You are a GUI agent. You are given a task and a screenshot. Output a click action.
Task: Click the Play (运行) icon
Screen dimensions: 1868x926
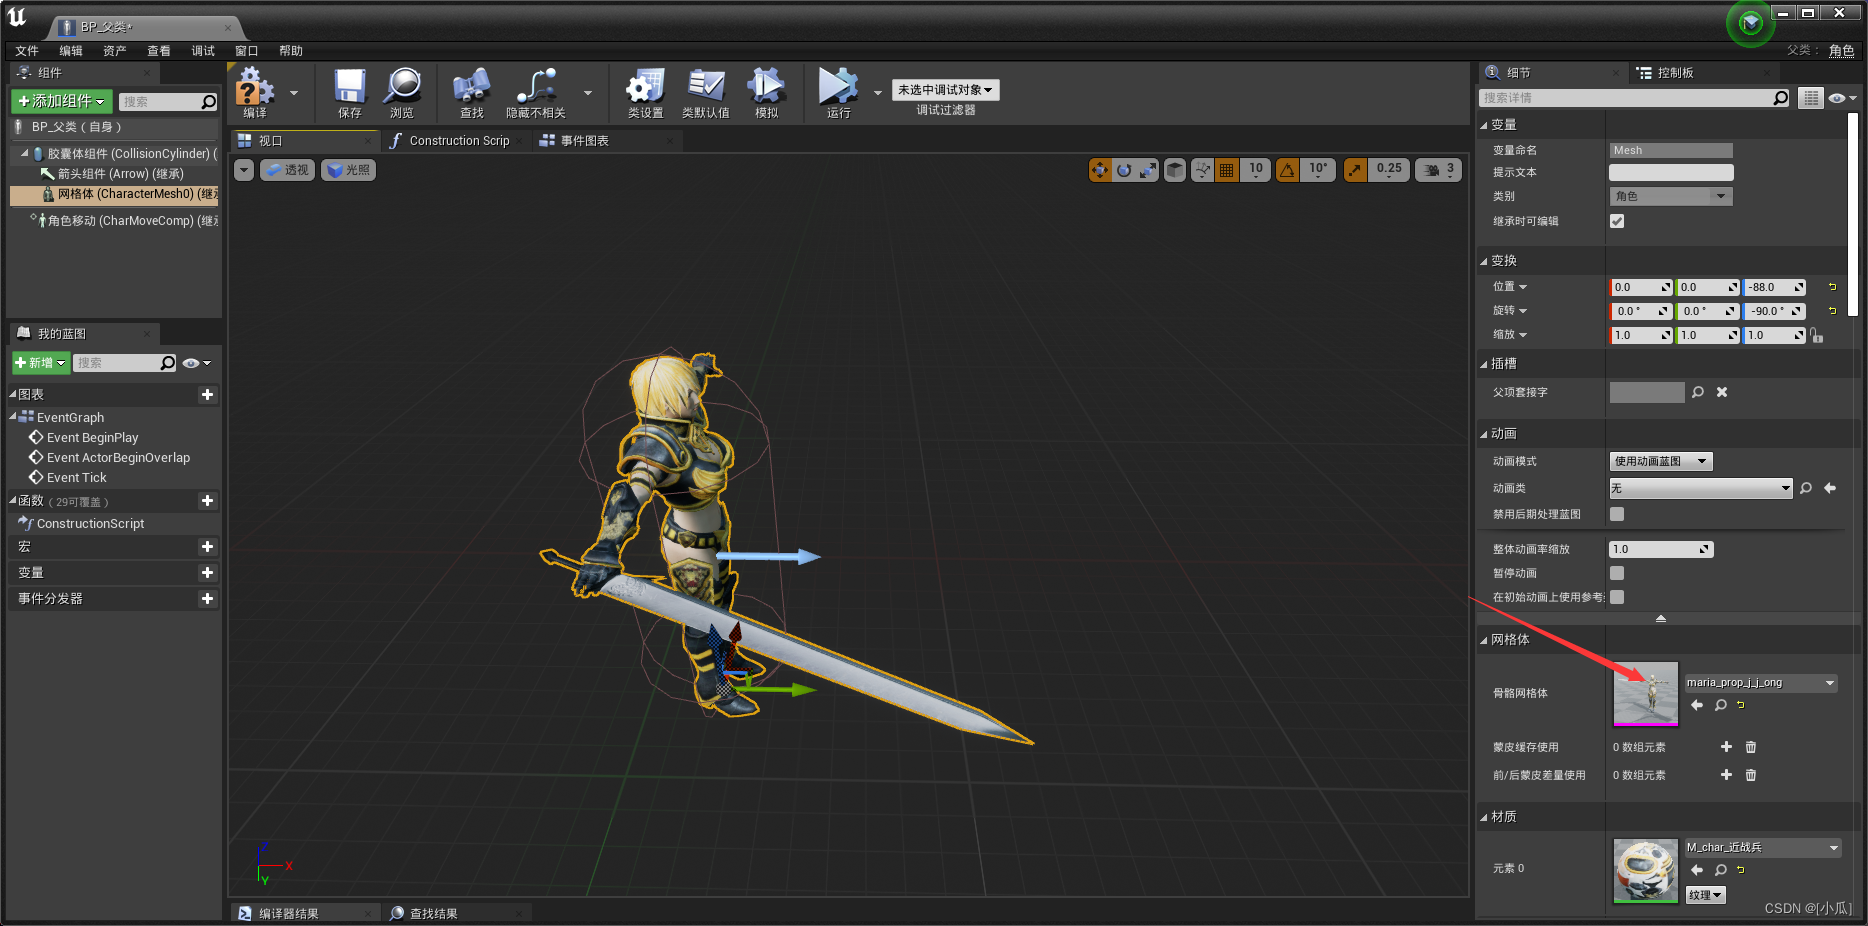click(838, 88)
